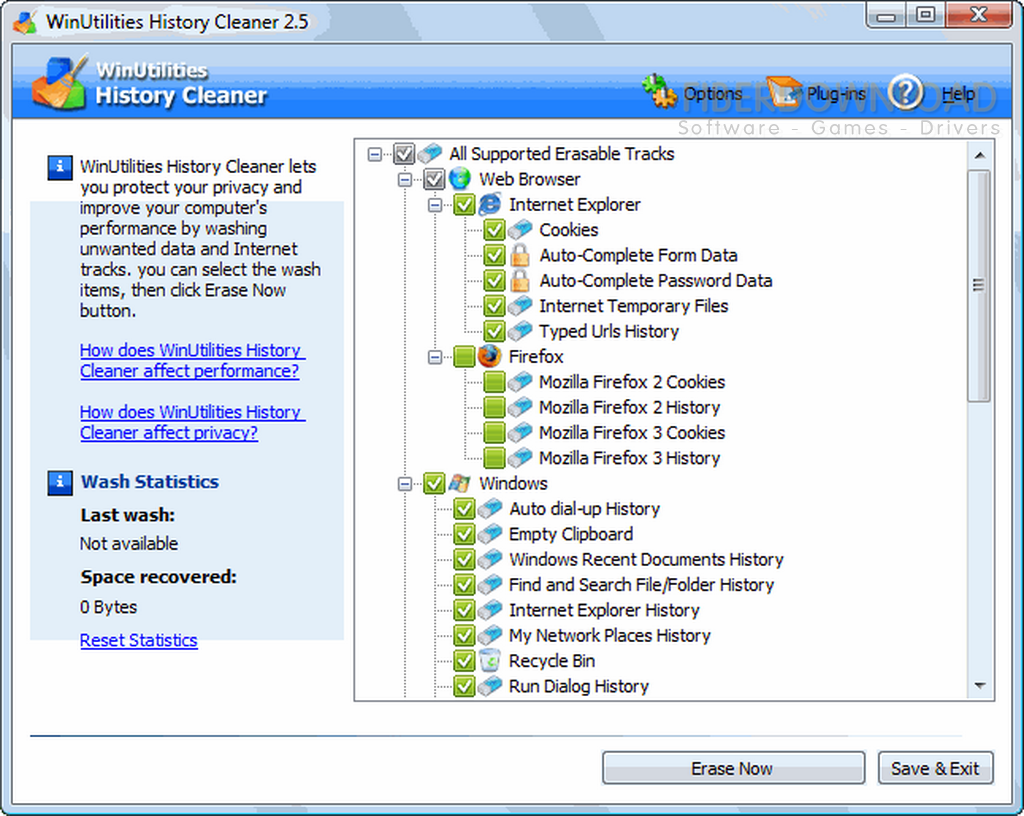The height and width of the screenshot is (816, 1024).
Task: Select the Internet Explorer History tree item
Action: pos(604,610)
